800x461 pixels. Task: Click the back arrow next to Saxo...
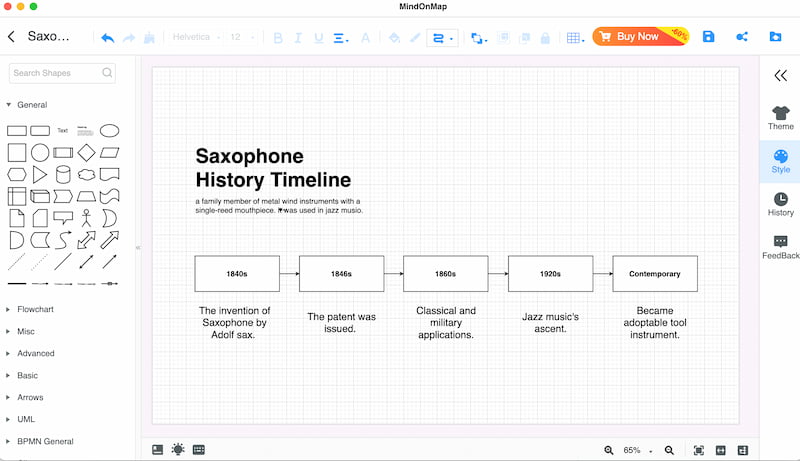click(x=11, y=37)
